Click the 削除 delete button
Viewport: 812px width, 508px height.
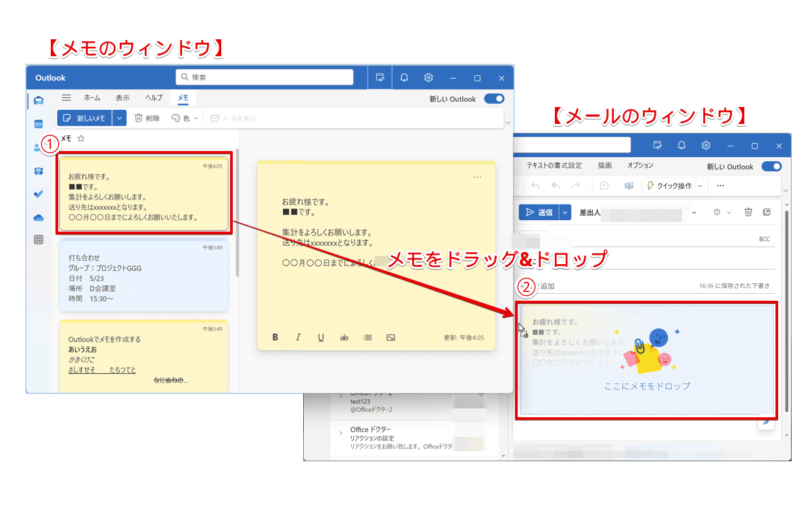click(x=147, y=118)
